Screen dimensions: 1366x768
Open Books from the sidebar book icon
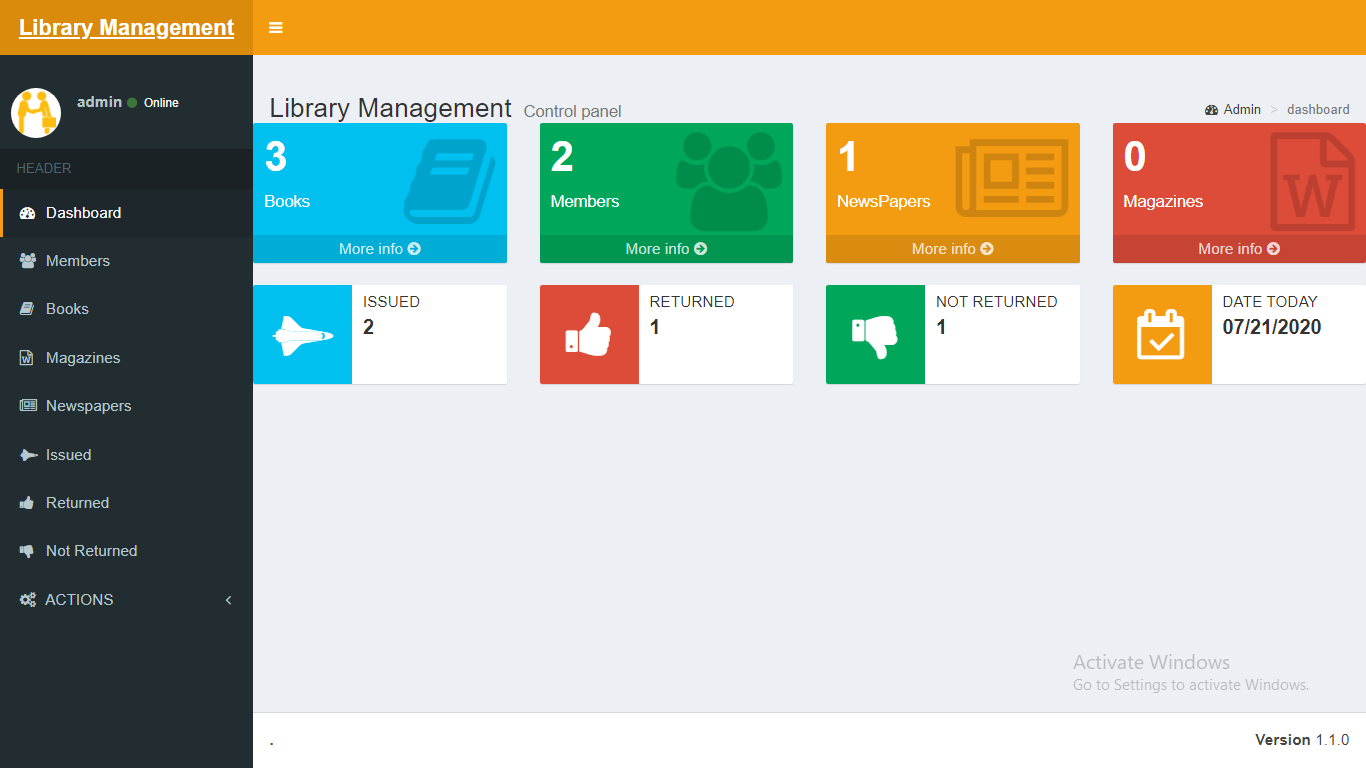(x=26, y=308)
